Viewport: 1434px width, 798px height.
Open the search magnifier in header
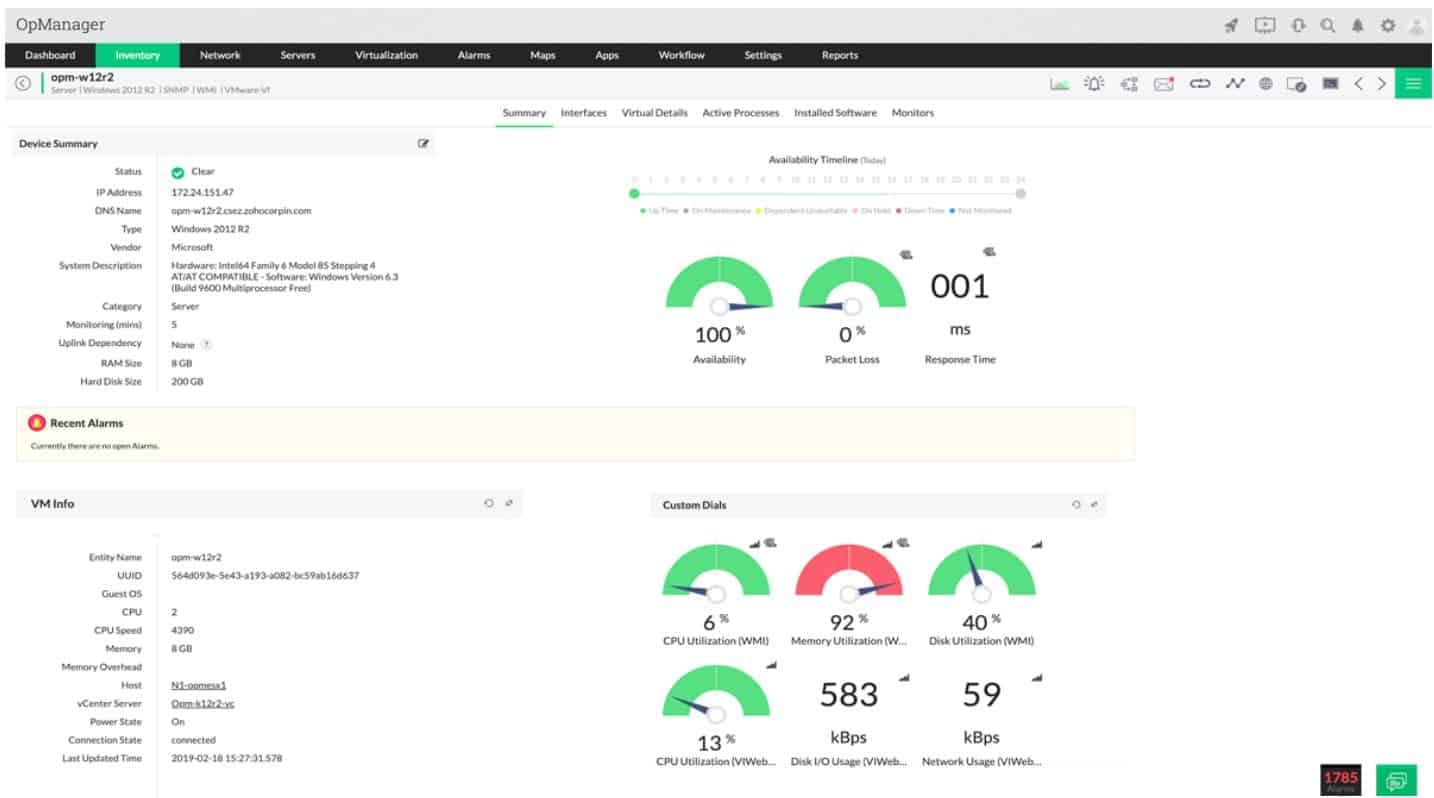coord(1327,26)
